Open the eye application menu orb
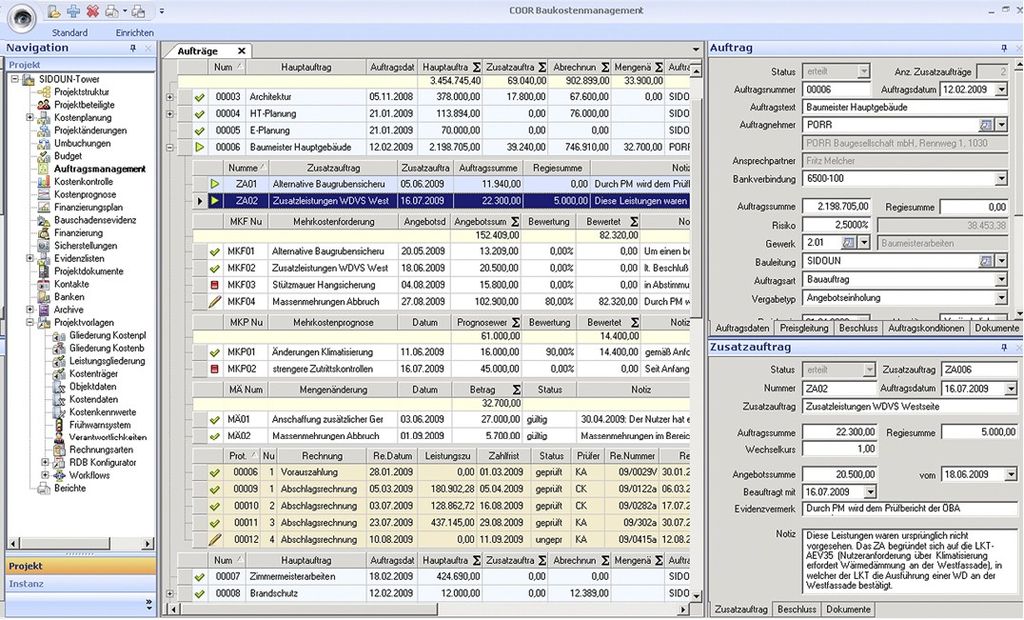This screenshot has height=620, width=1024. pos(22,18)
